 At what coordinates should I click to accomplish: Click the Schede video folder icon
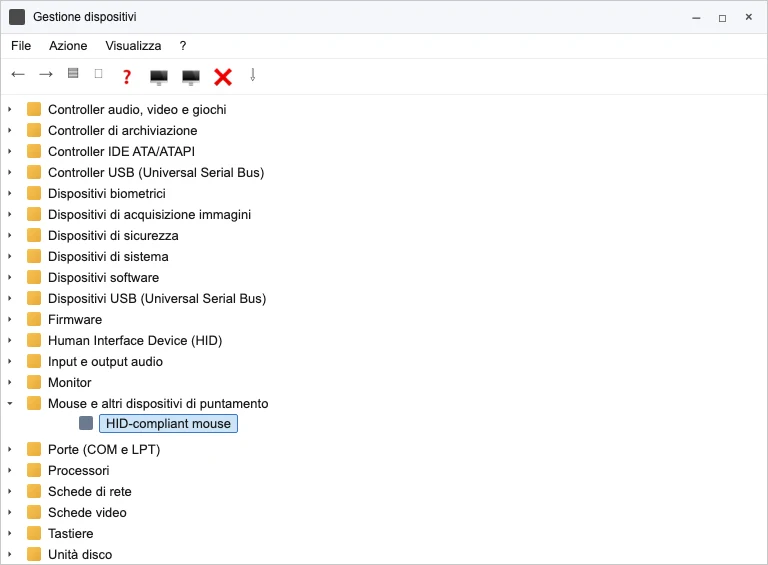(34, 512)
